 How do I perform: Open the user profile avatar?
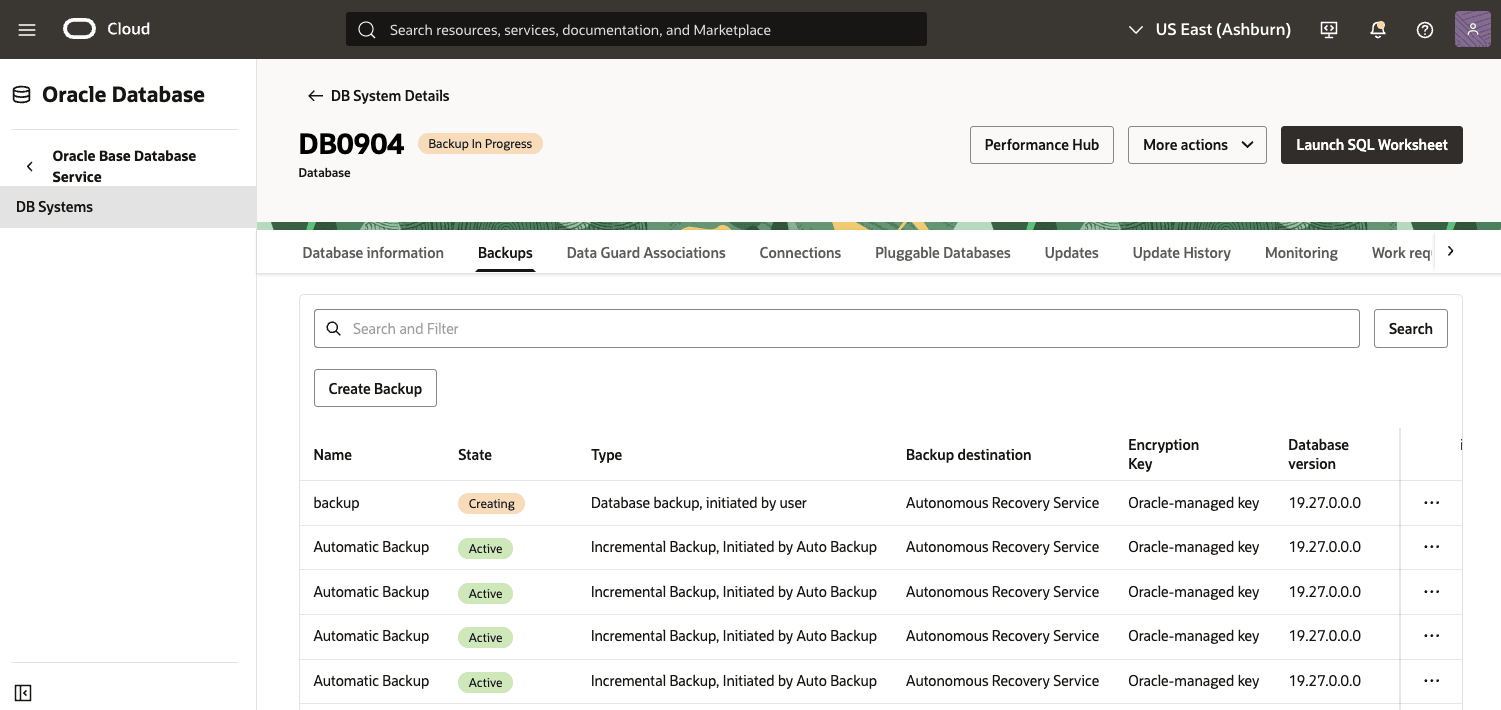click(1472, 29)
